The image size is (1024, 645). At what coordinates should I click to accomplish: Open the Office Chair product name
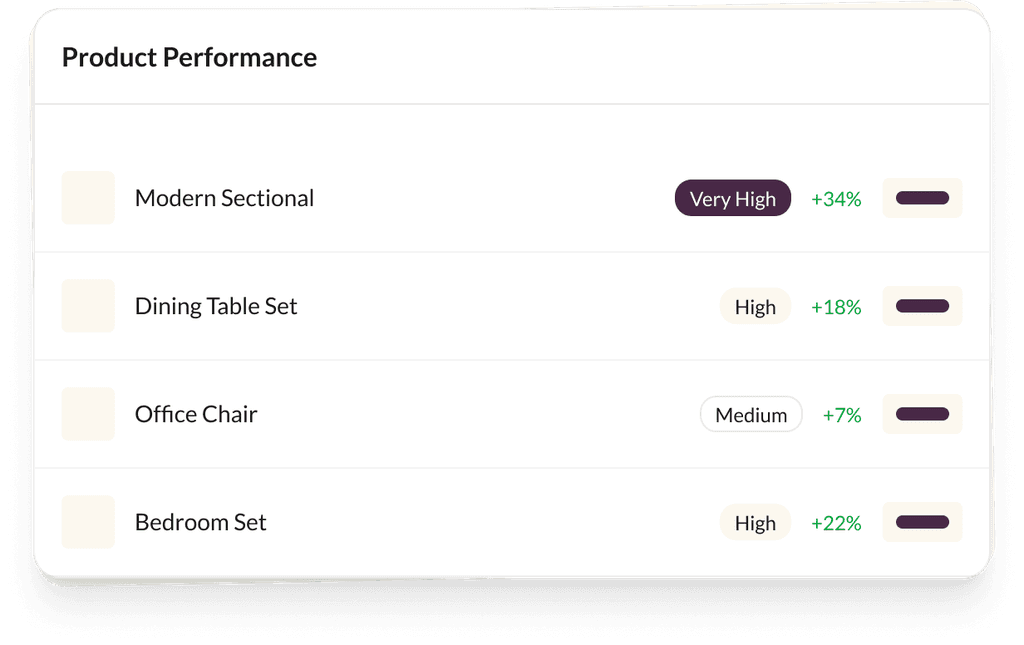tap(196, 414)
